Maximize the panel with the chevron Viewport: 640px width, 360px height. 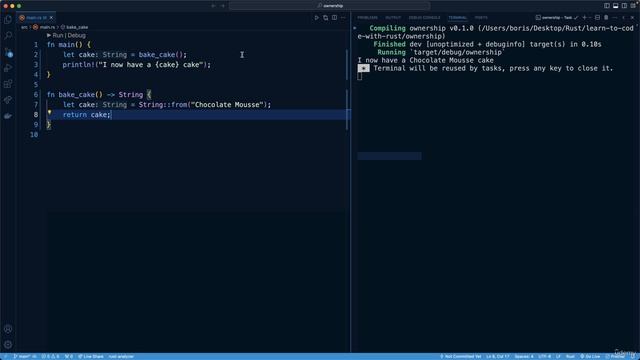(x=624, y=18)
